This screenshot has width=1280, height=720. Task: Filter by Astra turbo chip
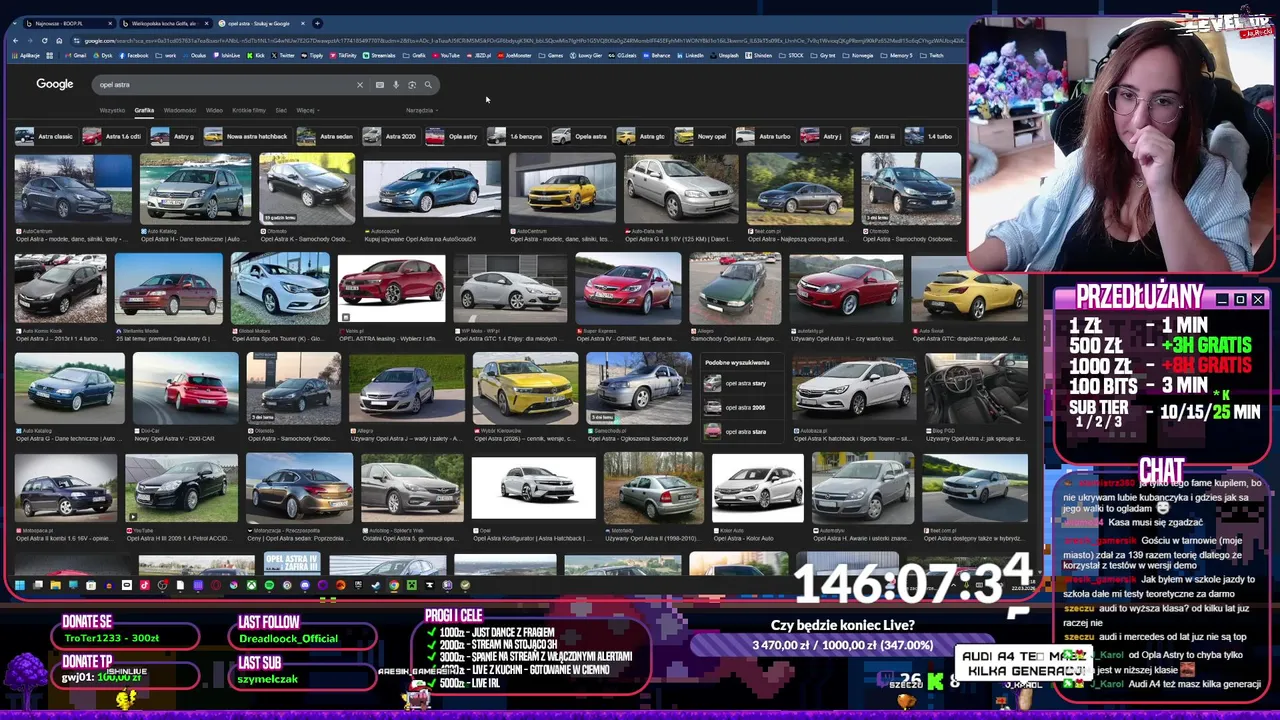tap(765, 136)
